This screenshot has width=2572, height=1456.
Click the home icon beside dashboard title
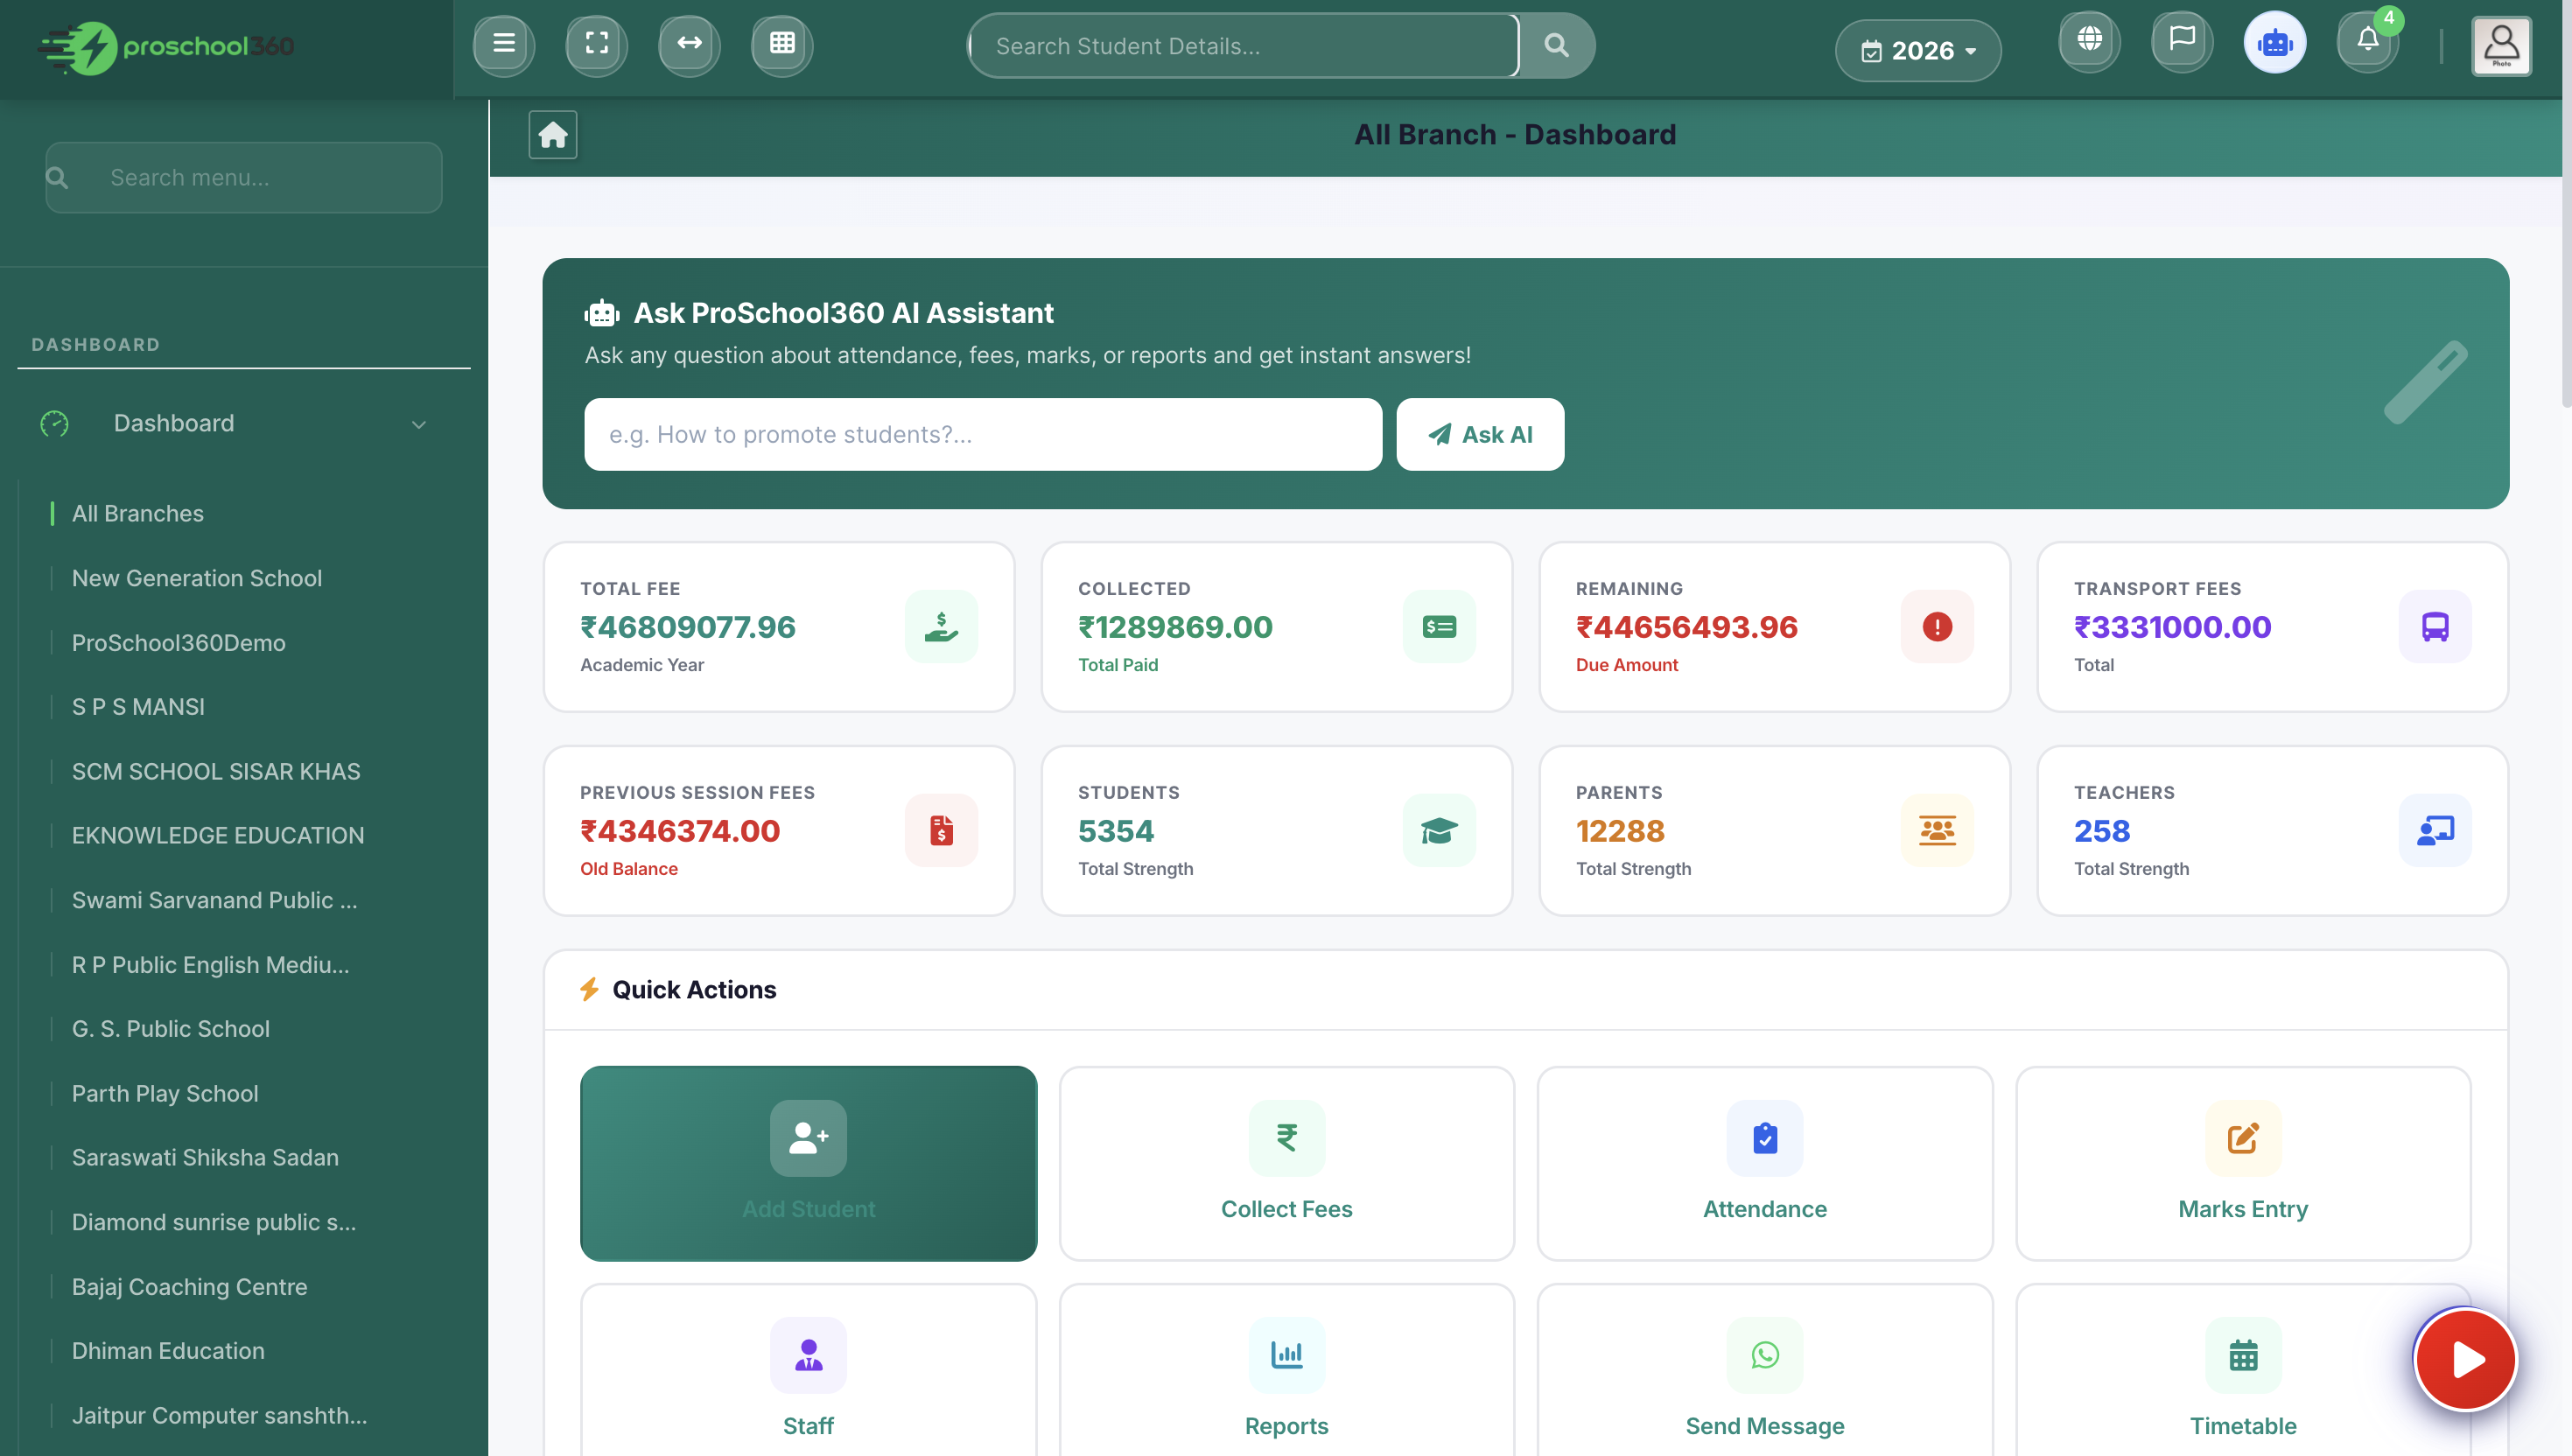tap(553, 135)
